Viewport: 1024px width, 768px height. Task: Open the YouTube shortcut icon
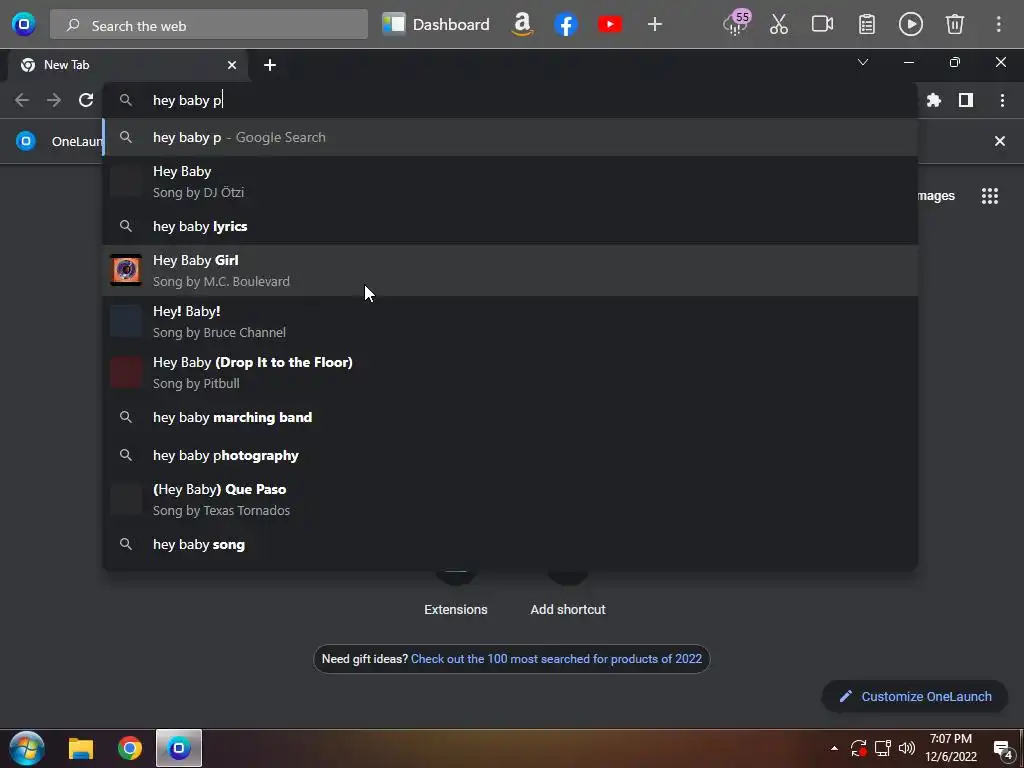click(609, 25)
